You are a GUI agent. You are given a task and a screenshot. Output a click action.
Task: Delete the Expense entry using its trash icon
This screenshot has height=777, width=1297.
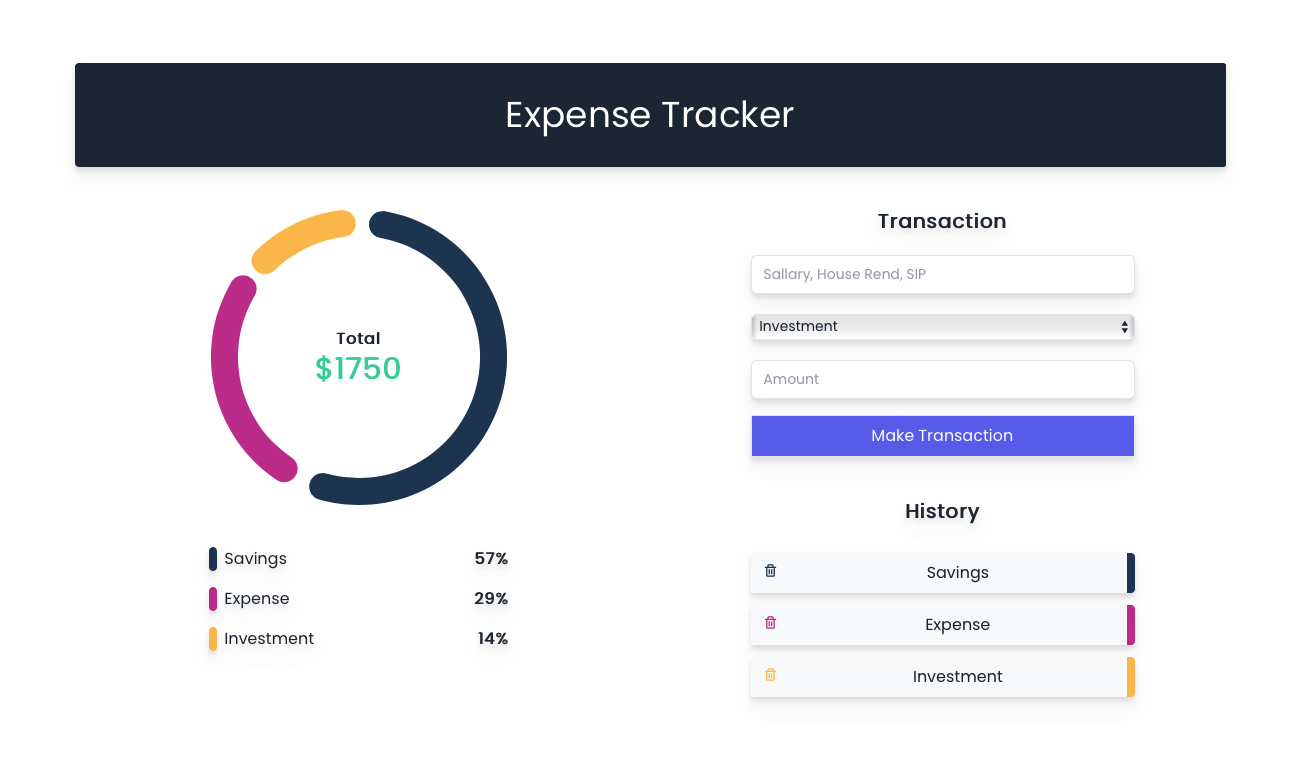tap(770, 622)
